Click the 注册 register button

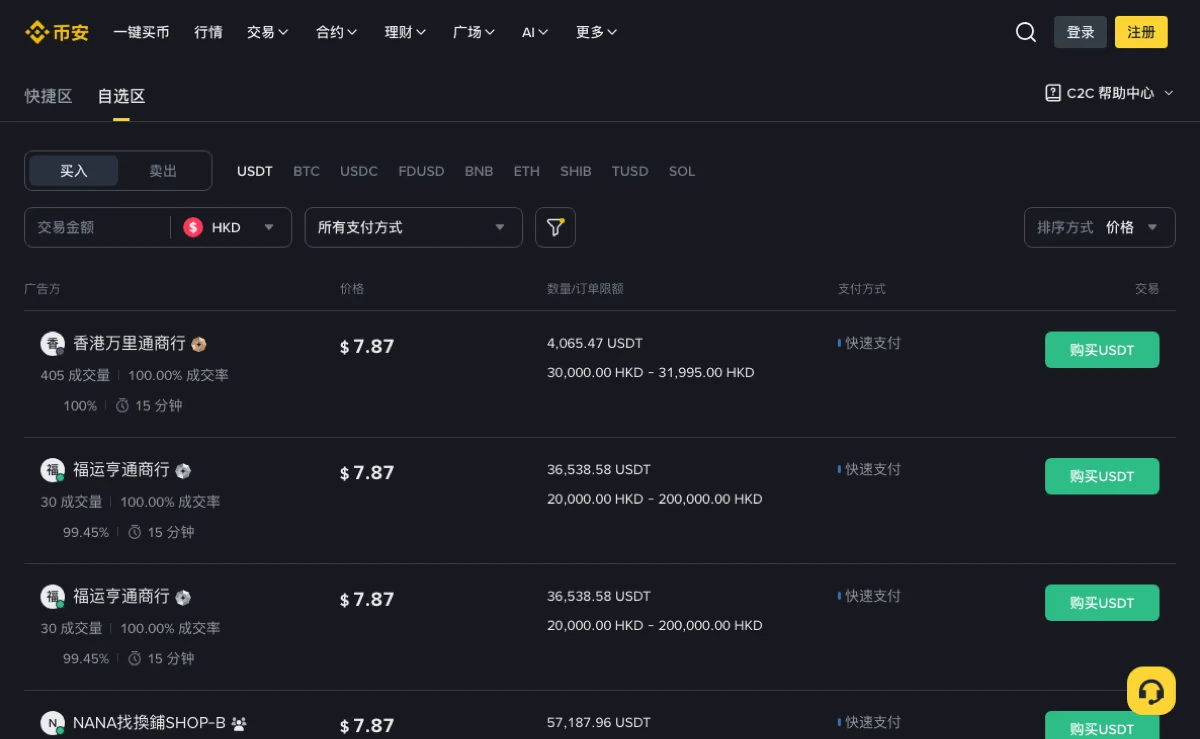pos(1141,32)
